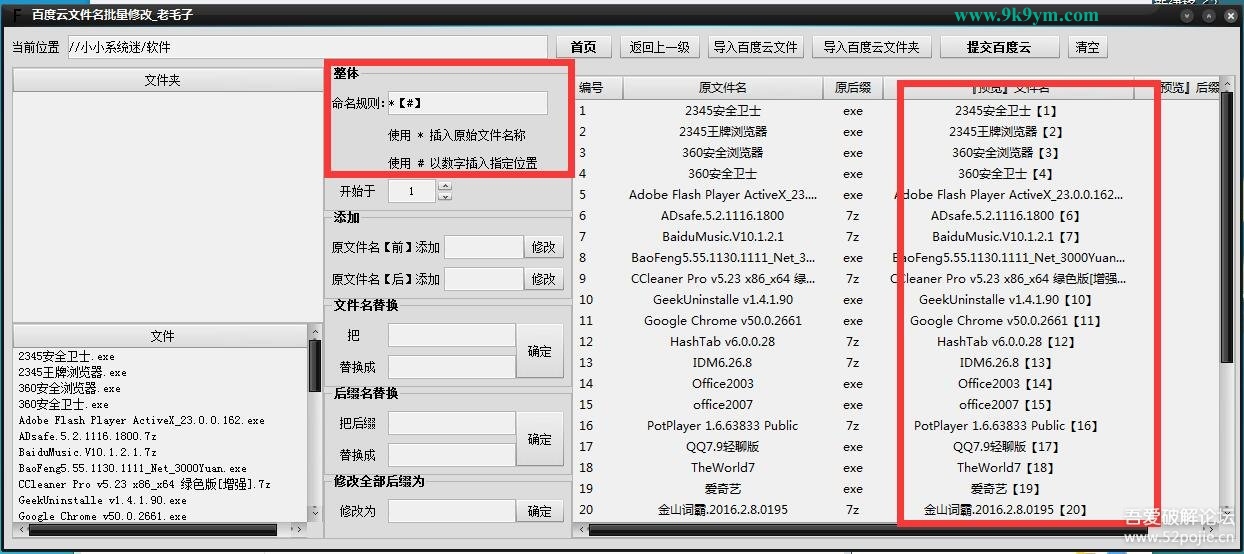This screenshot has height=554, width=1244.
Task: Click the 编号 column header
Action: point(597,88)
